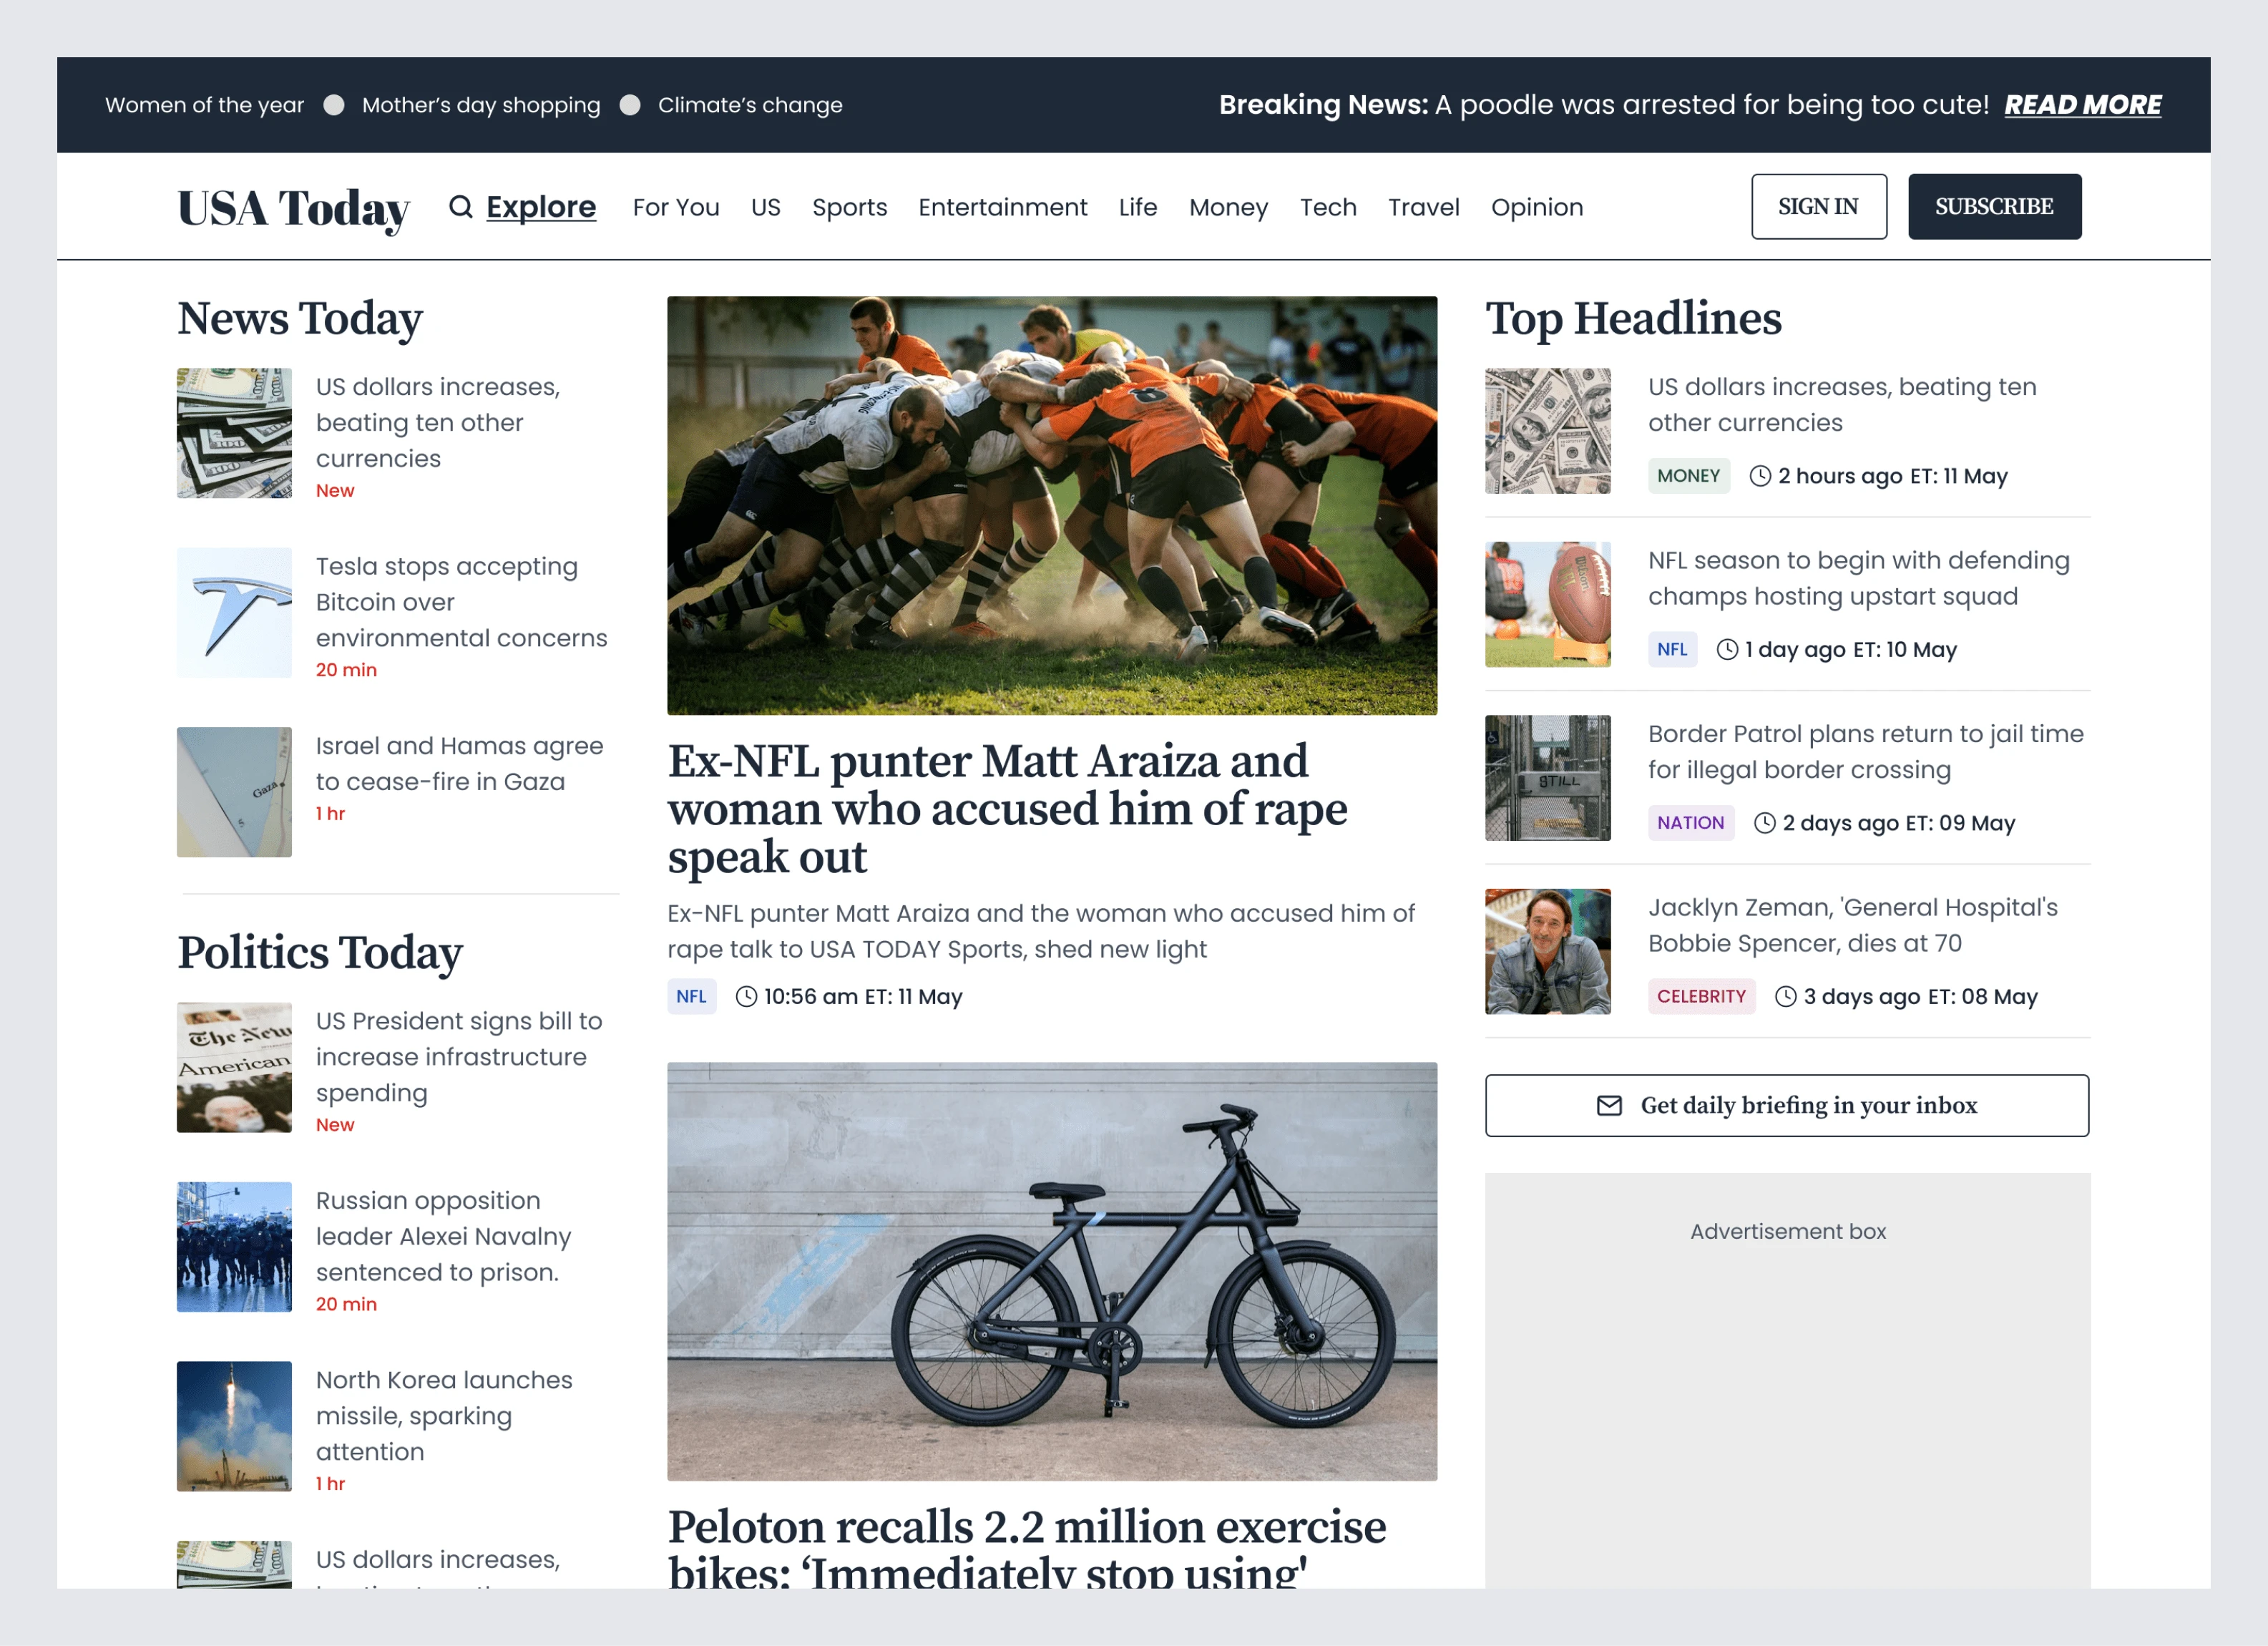
Task: Click the Opinion menu item
Action: [x=1535, y=206]
